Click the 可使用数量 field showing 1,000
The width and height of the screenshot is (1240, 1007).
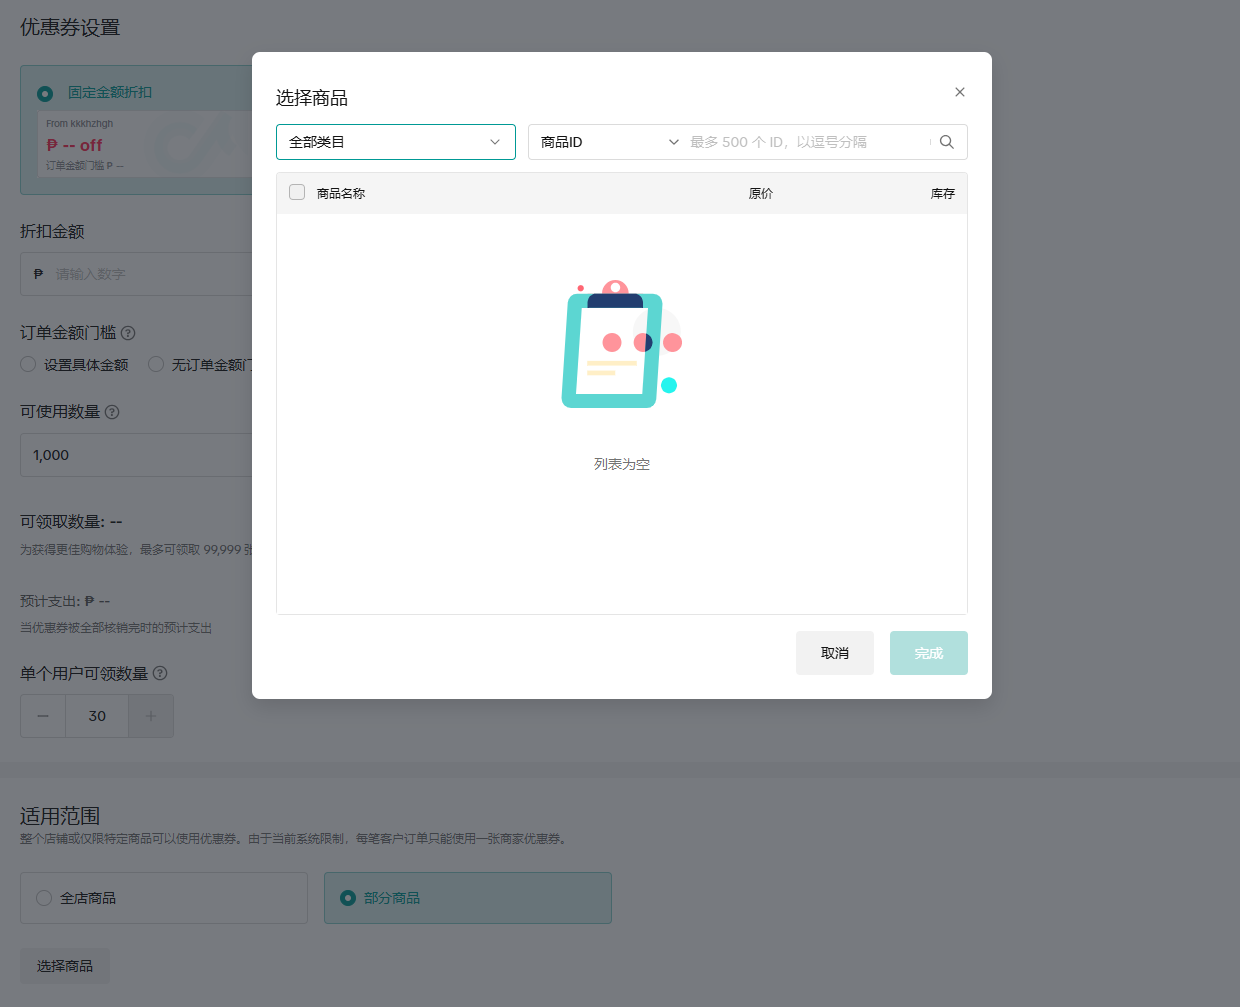[x=135, y=455]
